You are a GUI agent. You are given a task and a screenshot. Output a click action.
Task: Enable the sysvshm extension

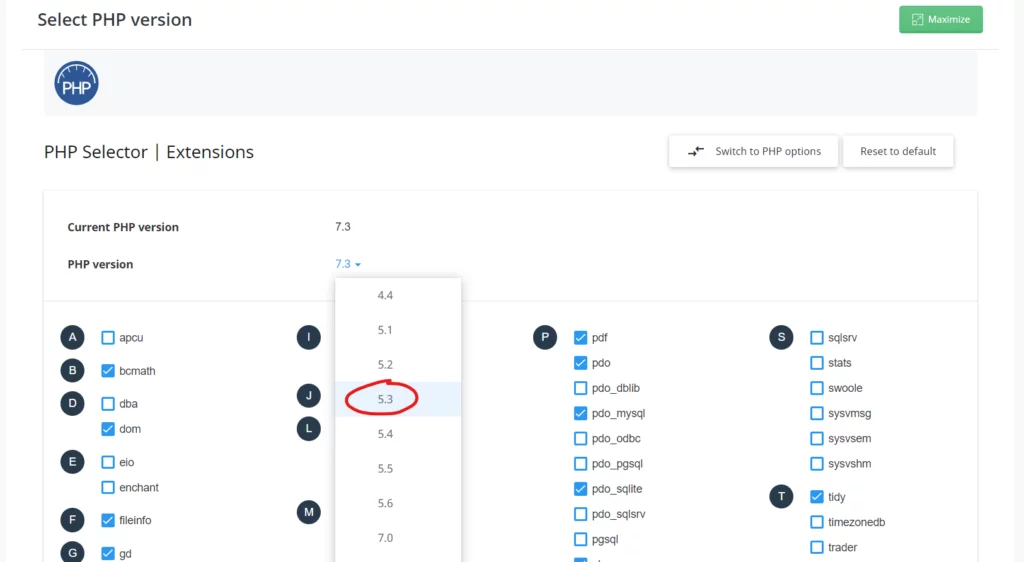[817, 464]
